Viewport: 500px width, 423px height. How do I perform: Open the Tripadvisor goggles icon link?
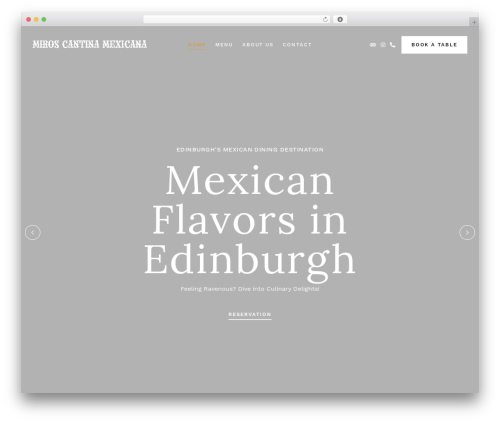click(373, 45)
